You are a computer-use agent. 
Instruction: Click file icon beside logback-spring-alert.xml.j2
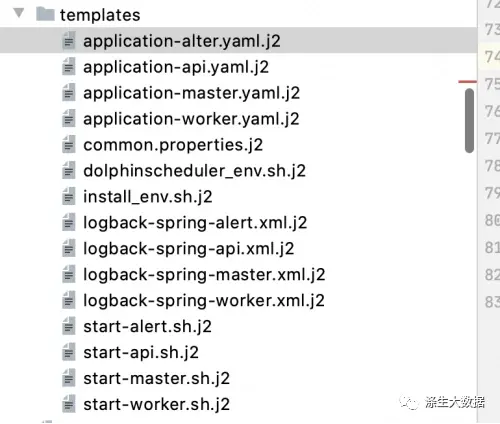(69, 223)
